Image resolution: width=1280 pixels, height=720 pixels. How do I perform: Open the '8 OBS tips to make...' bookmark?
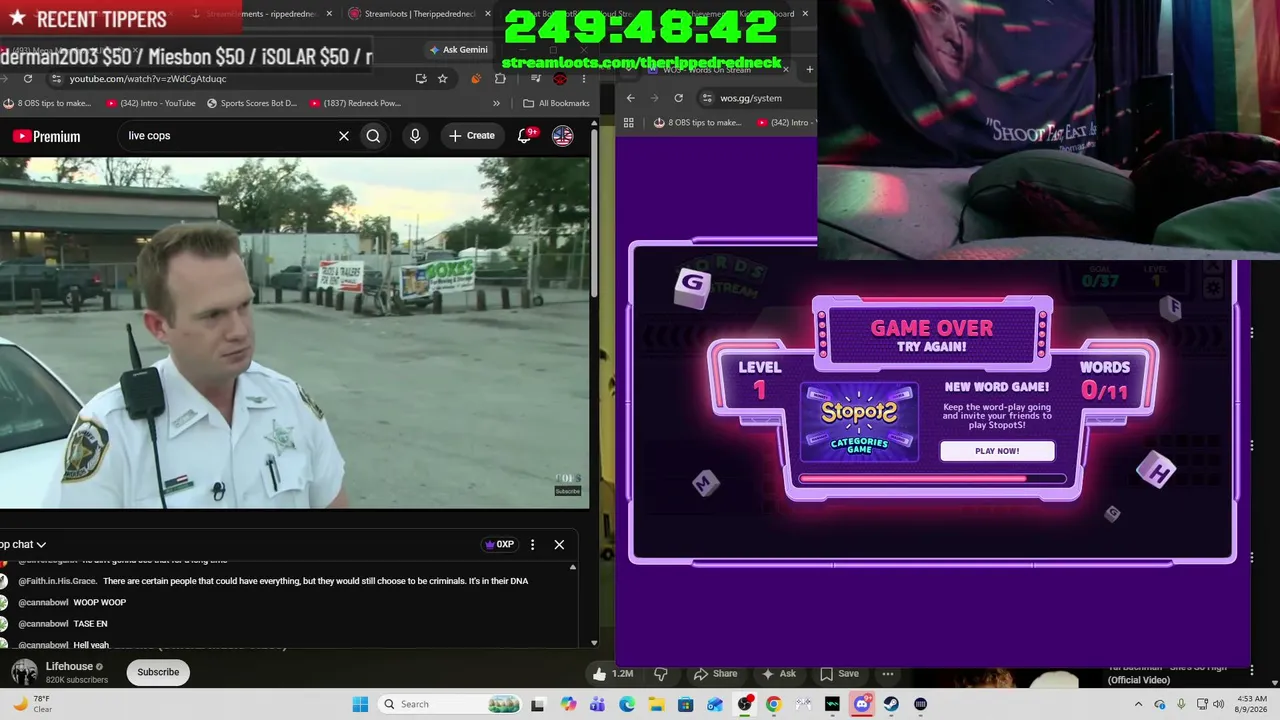click(x=47, y=103)
